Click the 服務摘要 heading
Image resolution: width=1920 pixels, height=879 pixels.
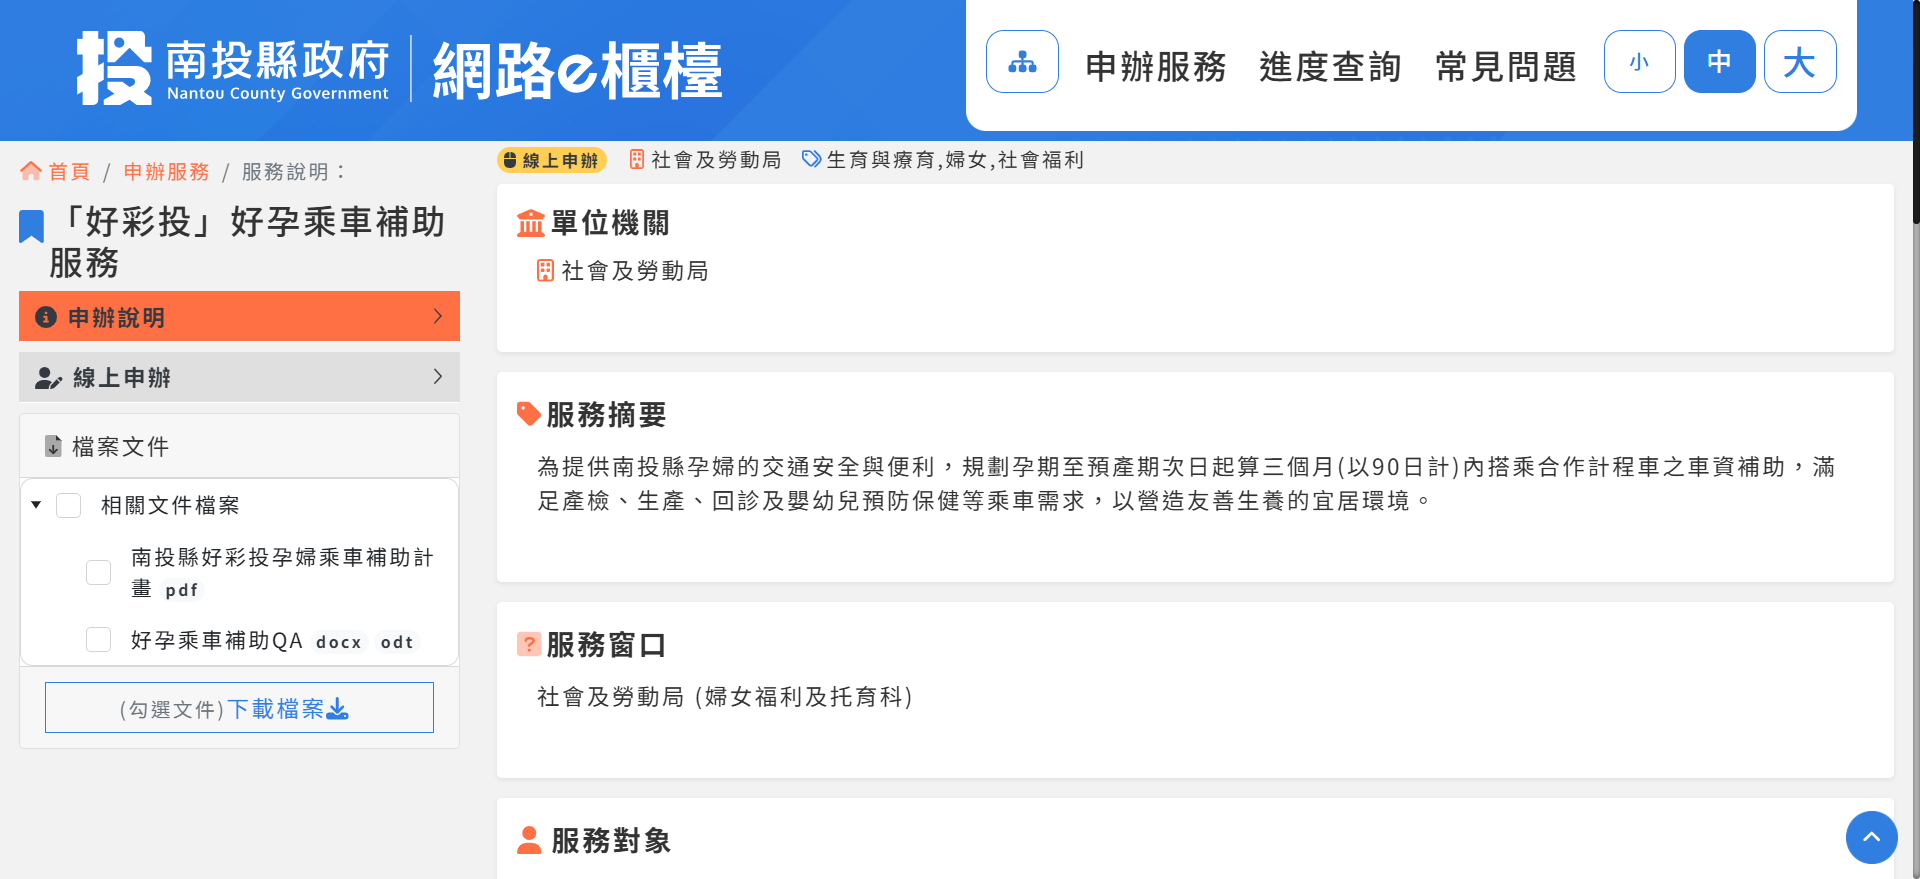click(x=606, y=414)
